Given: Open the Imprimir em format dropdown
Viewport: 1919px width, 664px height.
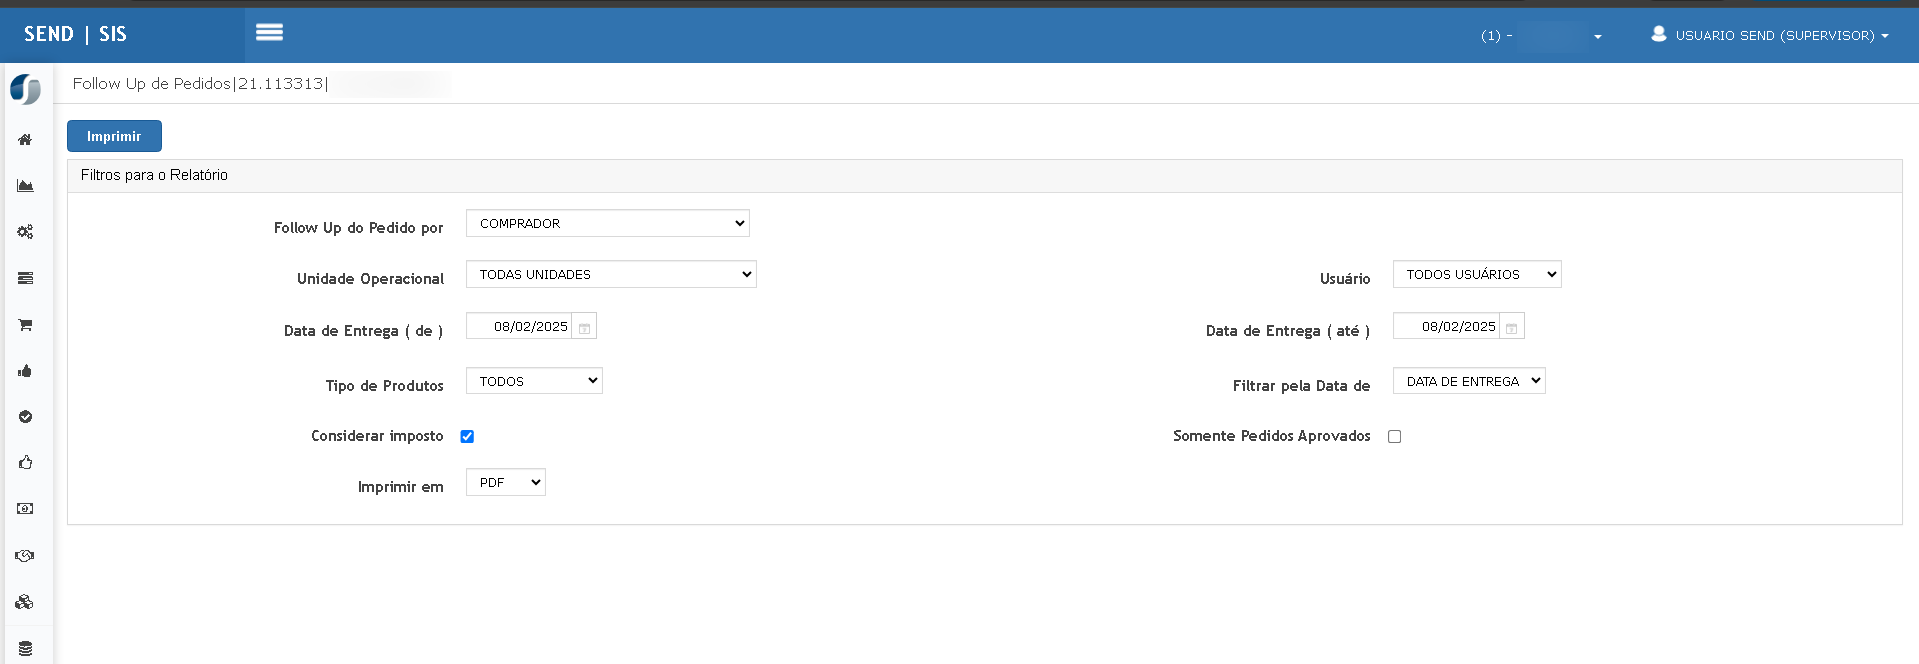Looking at the screenshot, I should (506, 482).
